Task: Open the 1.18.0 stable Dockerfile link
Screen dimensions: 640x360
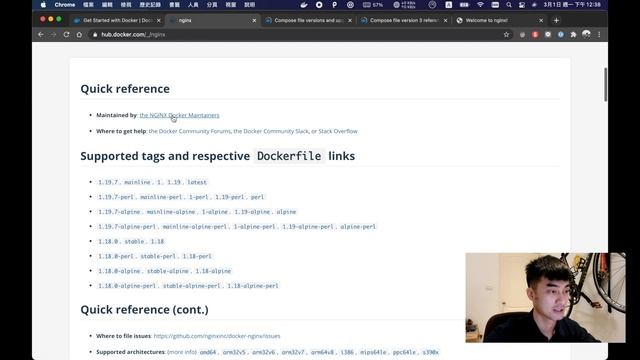Action: [131, 242]
